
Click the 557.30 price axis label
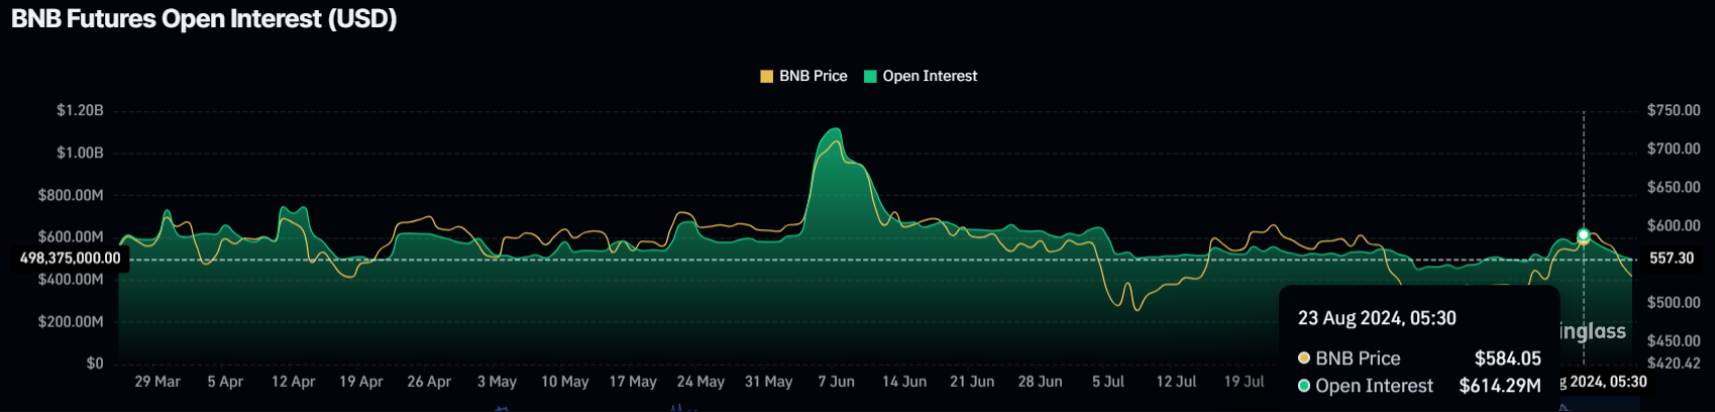pyautogui.click(x=1671, y=258)
